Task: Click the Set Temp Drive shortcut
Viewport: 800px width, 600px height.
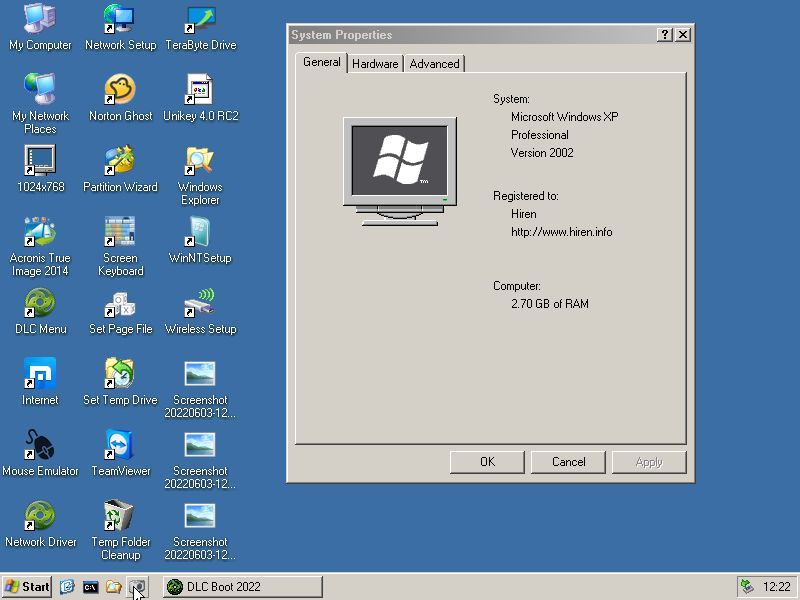Action: coord(120,382)
